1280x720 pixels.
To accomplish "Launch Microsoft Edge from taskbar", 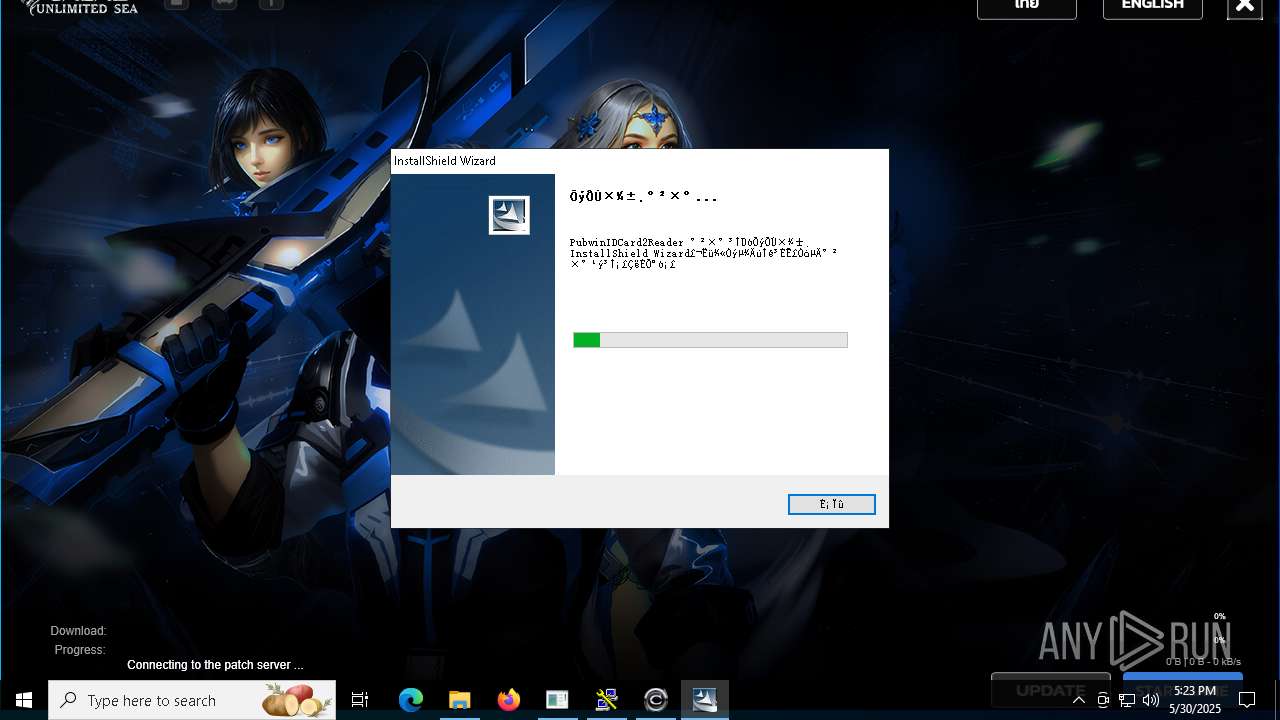I will click(411, 700).
